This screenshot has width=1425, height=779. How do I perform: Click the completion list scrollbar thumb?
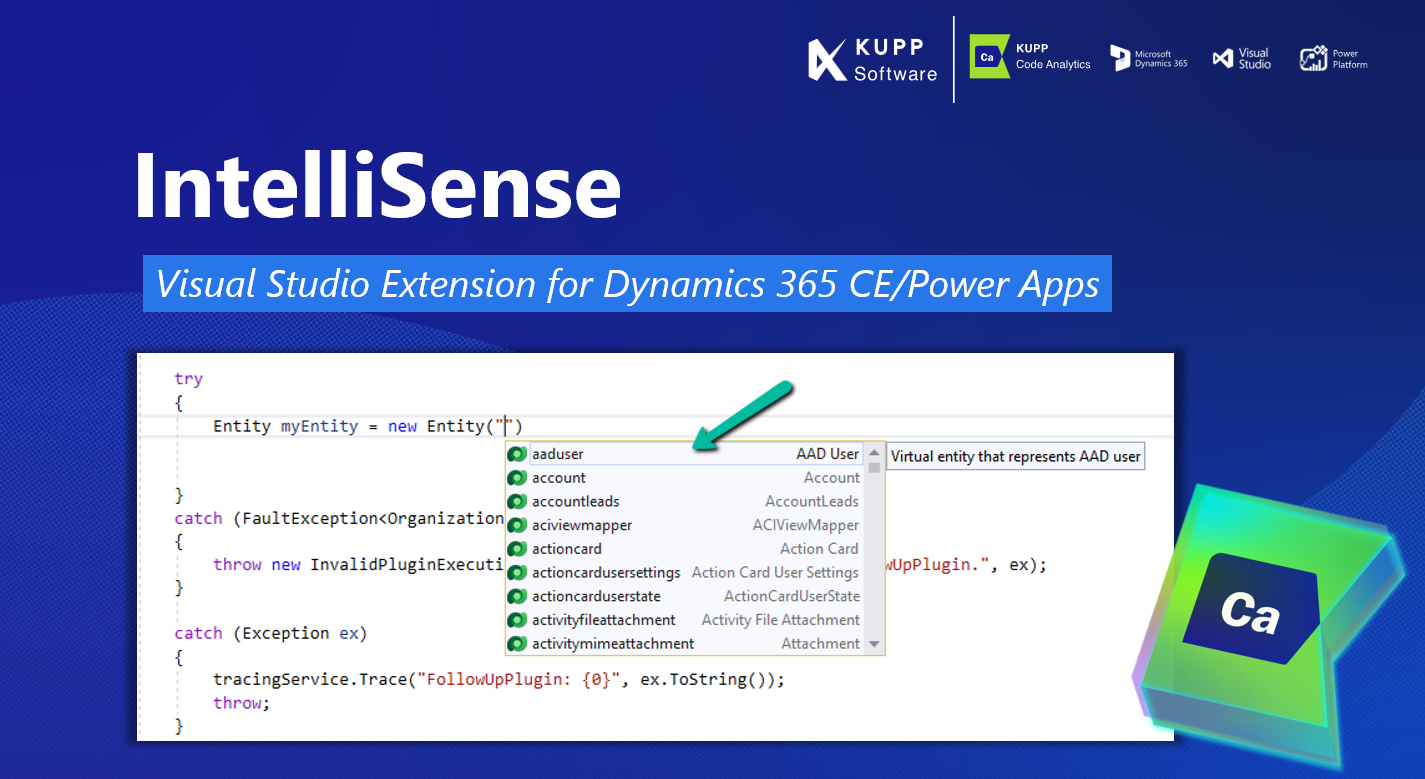874,467
